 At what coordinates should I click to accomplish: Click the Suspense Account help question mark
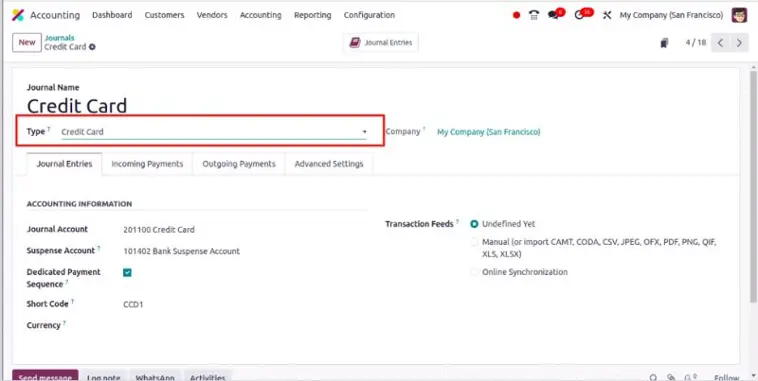pos(99,249)
